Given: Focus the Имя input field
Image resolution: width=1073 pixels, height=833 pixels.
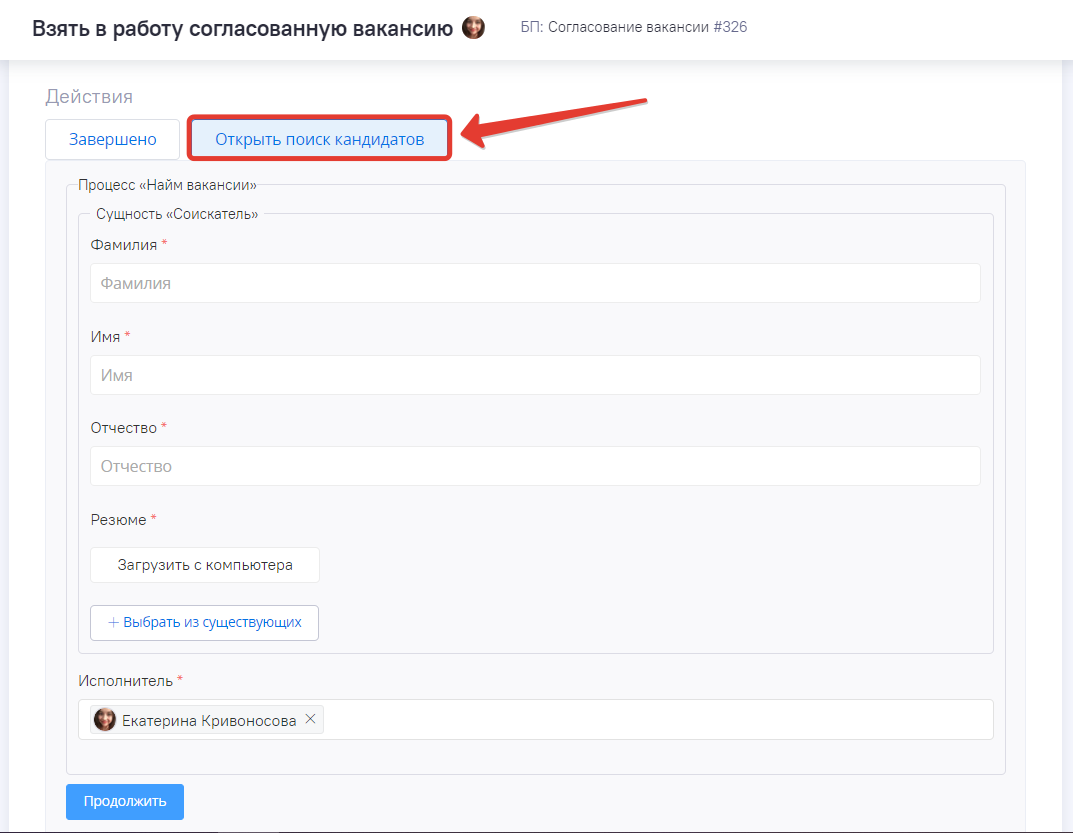Looking at the screenshot, I should coord(535,375).
